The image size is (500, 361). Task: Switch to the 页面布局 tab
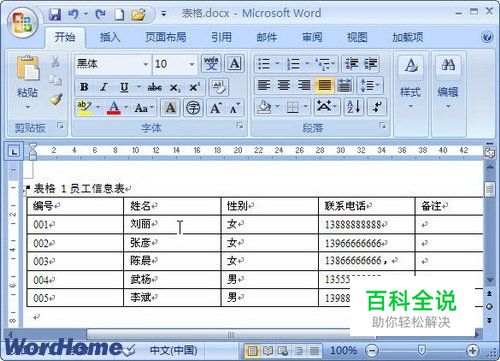coord(166,37)
